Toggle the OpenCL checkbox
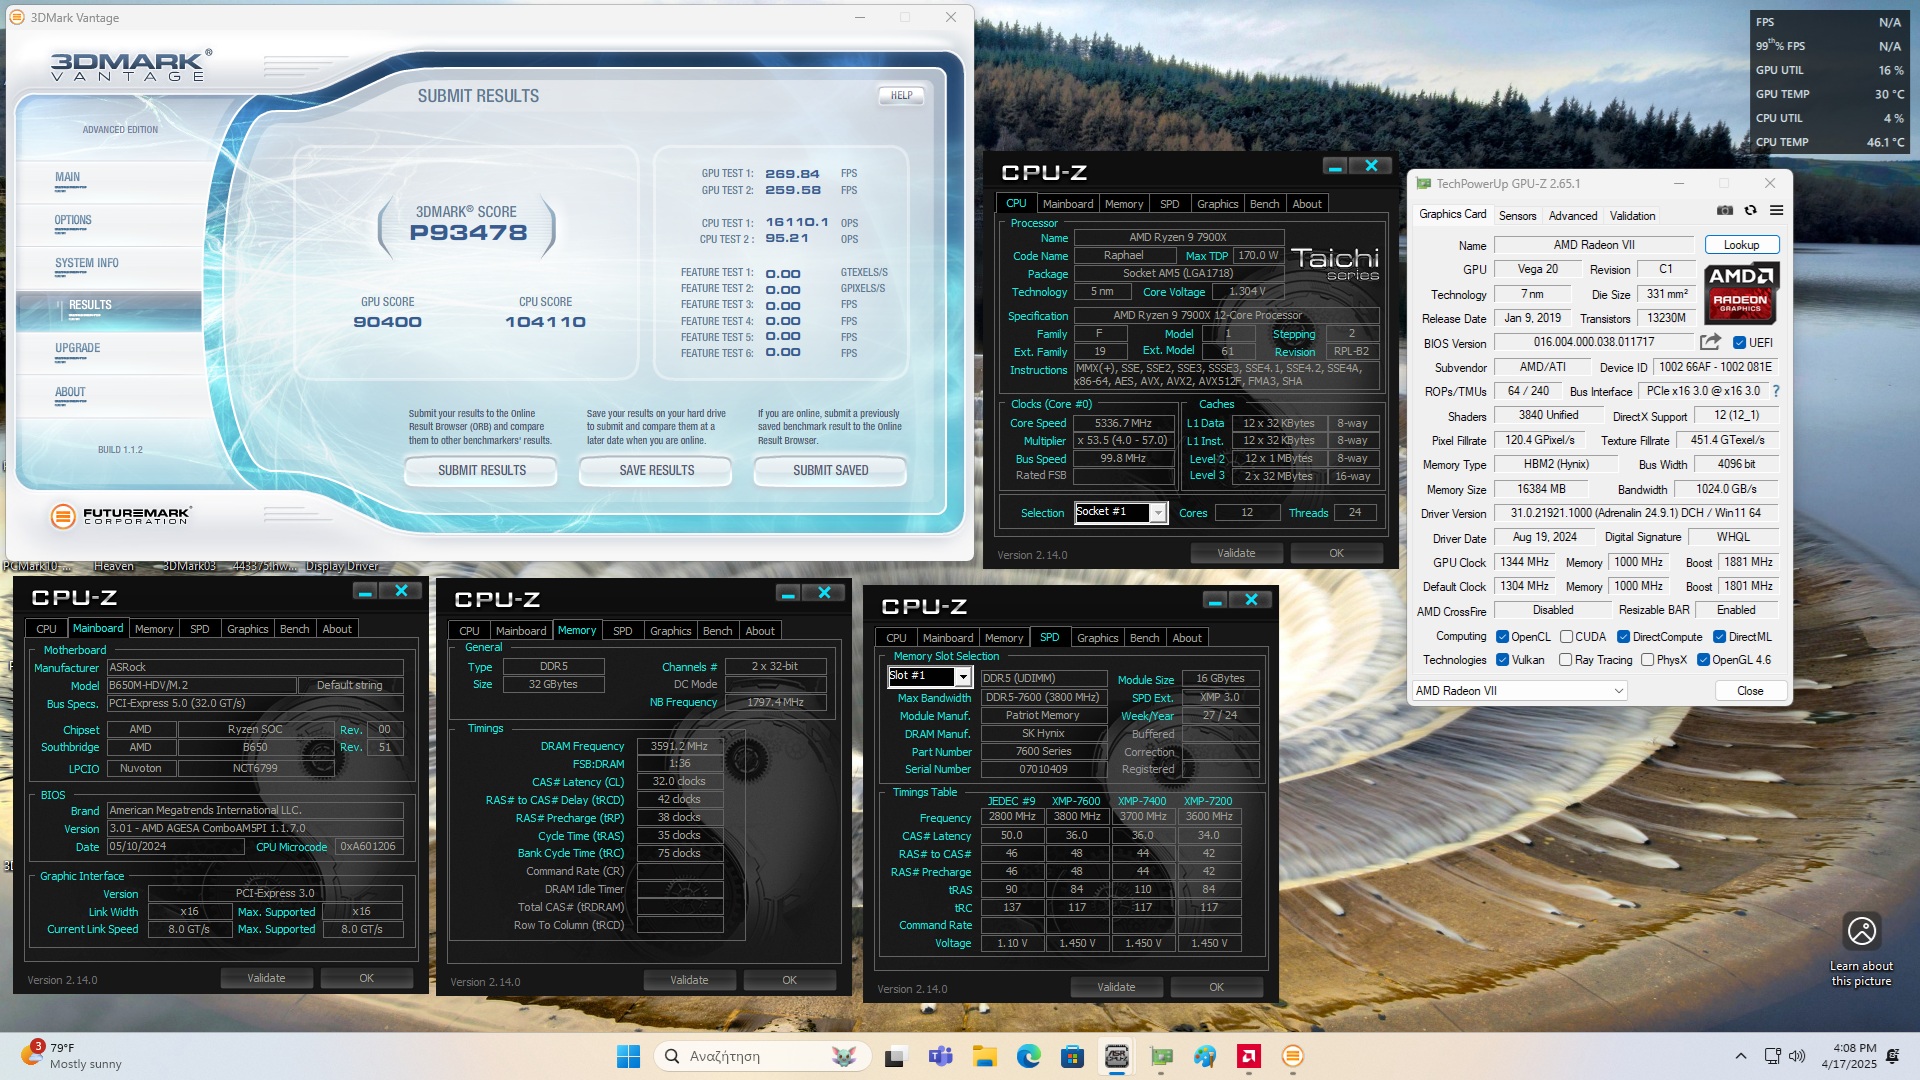 [x=1502, y=637]
